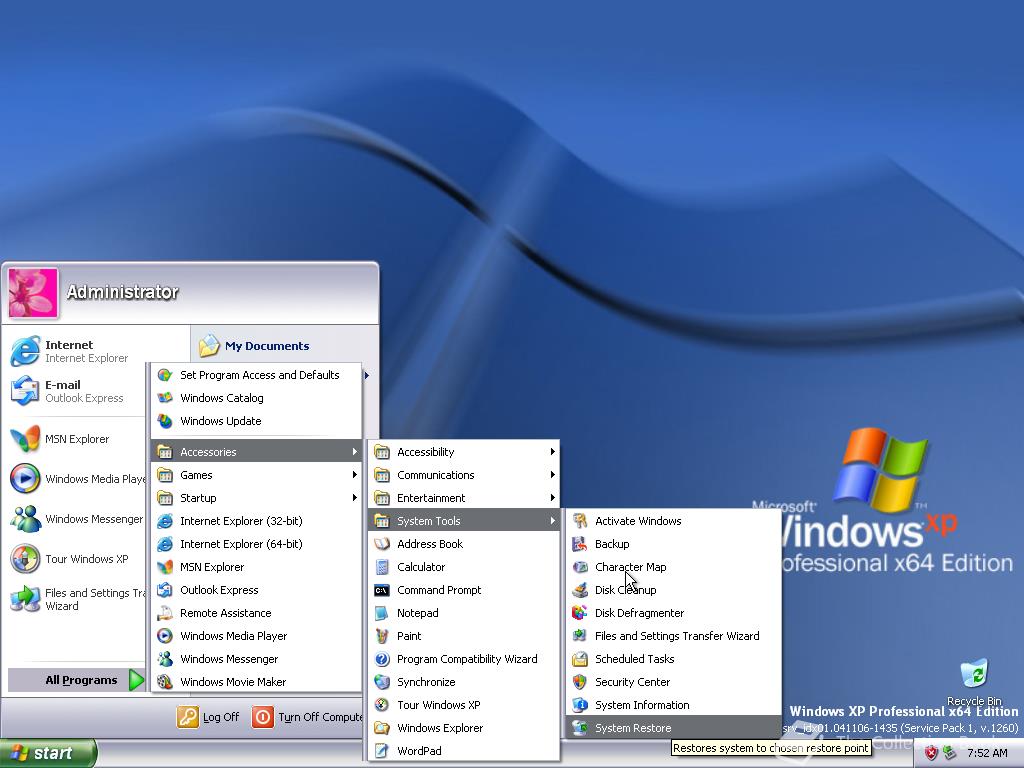The width and height of the screenshot is (1024, 768).
Task: Launch Paint from its icon
Action: coord(382,635)
